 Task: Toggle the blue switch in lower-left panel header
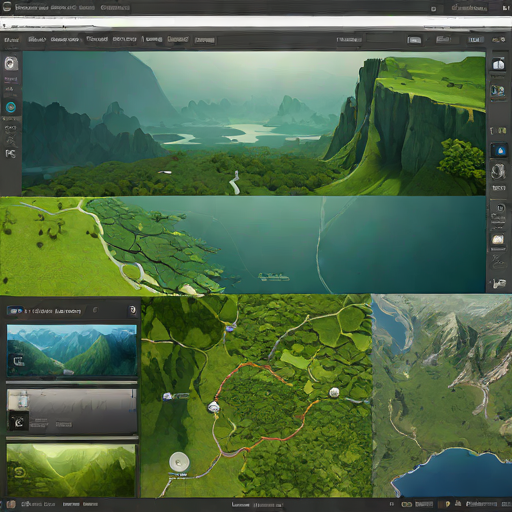tap(15, 311)
